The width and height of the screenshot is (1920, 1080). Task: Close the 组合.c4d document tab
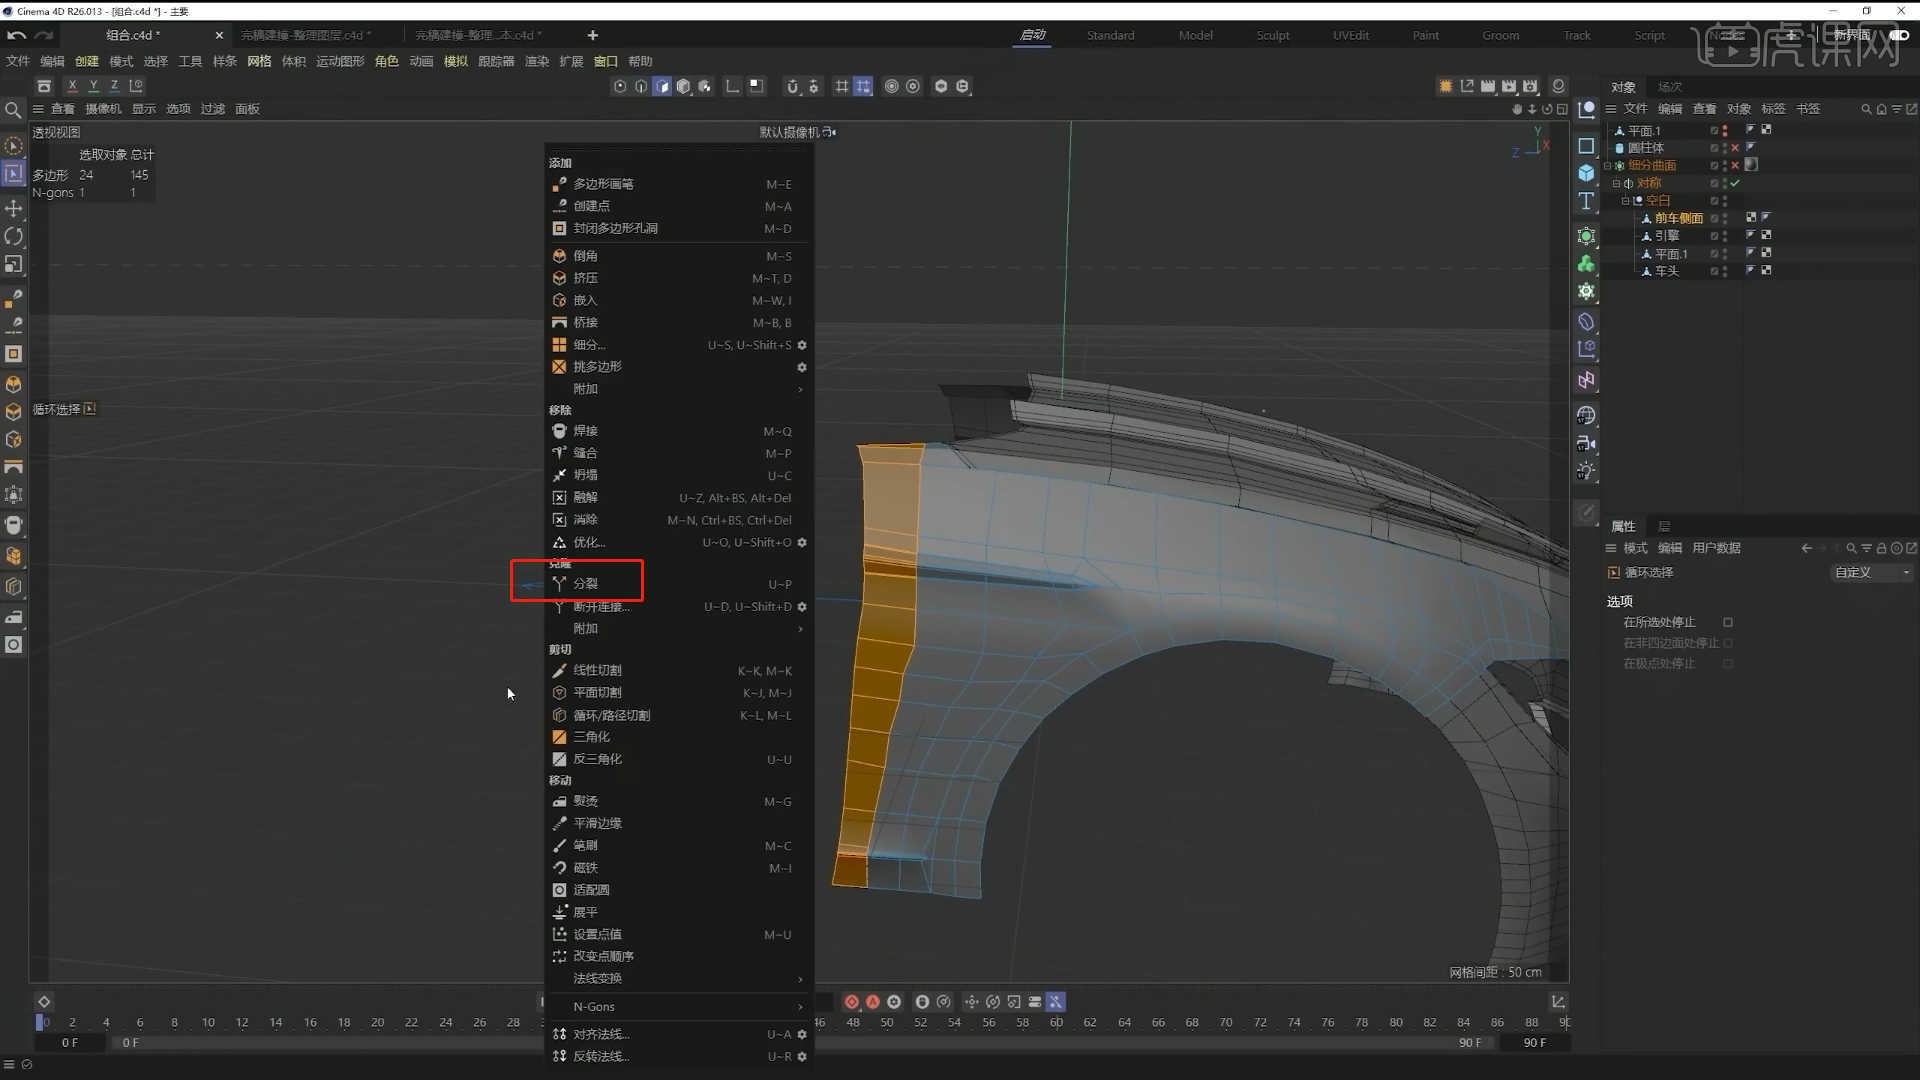pyautogui.click(x=219, y=35)
